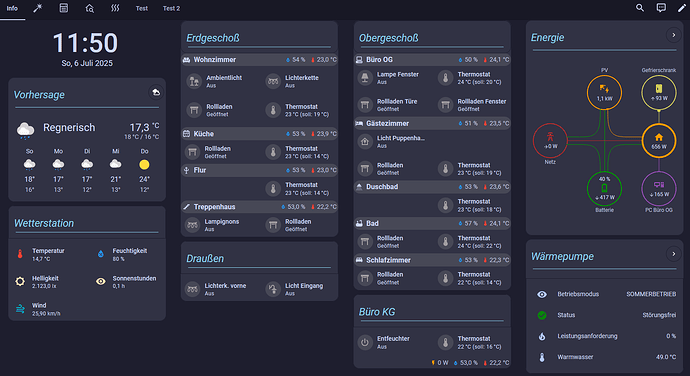Open the Wind sensor entry

click(x=49, y=309)
